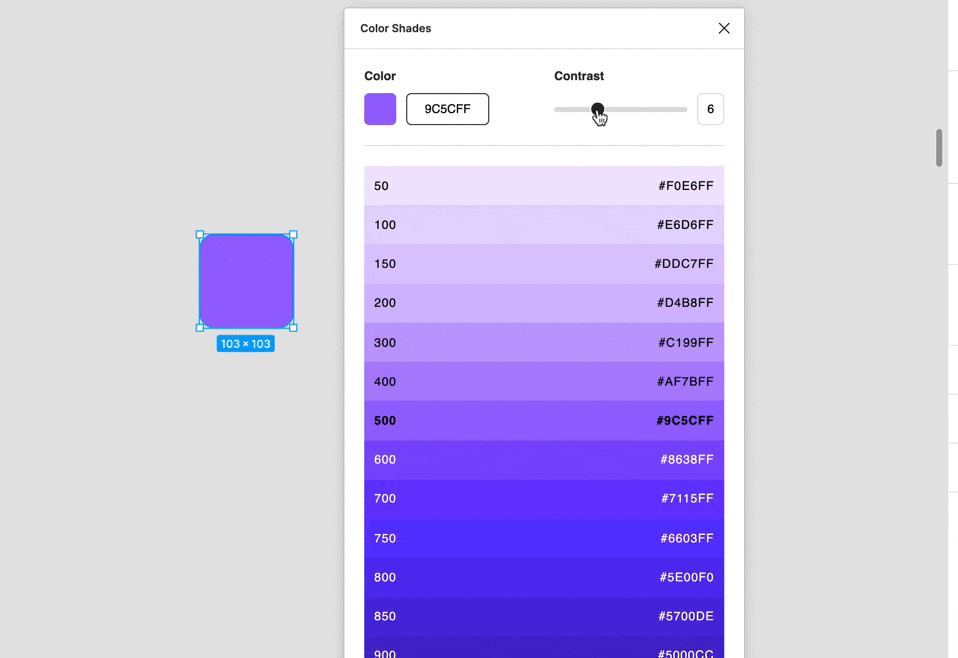Select the 500 shade row #9C5CFF
Viewport: 958px width, 658px height.
point(544,420)
